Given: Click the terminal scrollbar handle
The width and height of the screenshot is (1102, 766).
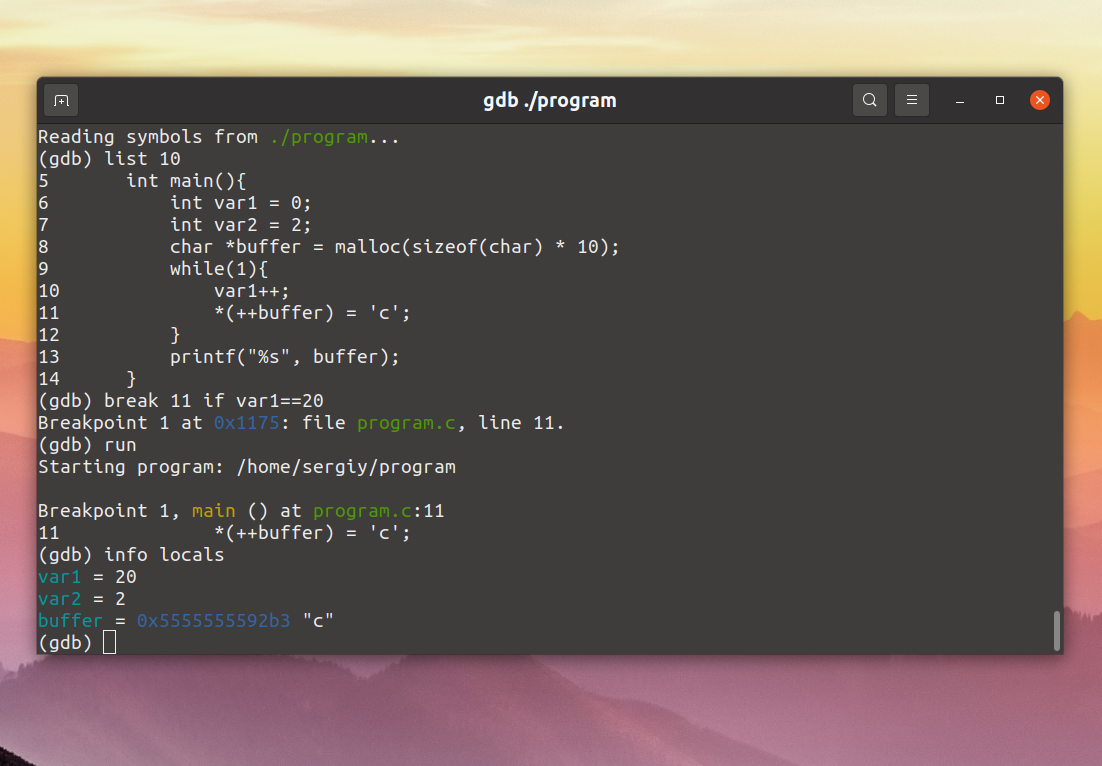Looking at the screenshot, I should pyautogui.click(x=1056, y=630).
